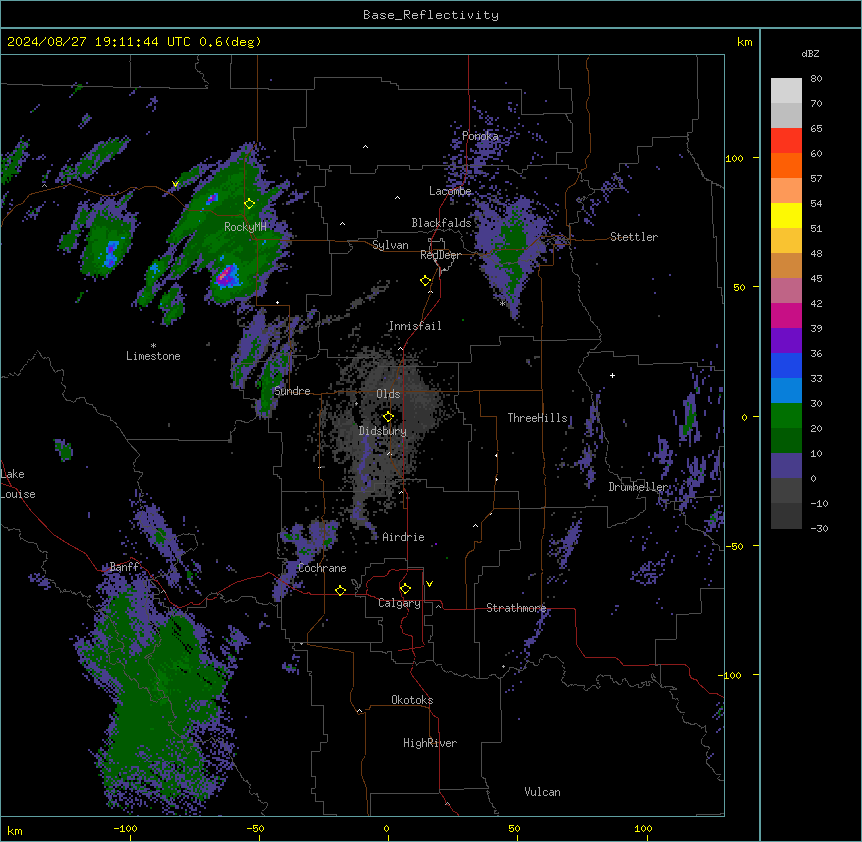862x842 pixels.
Task: Click the Cochrane city label
Action: (x=322, y=568)
